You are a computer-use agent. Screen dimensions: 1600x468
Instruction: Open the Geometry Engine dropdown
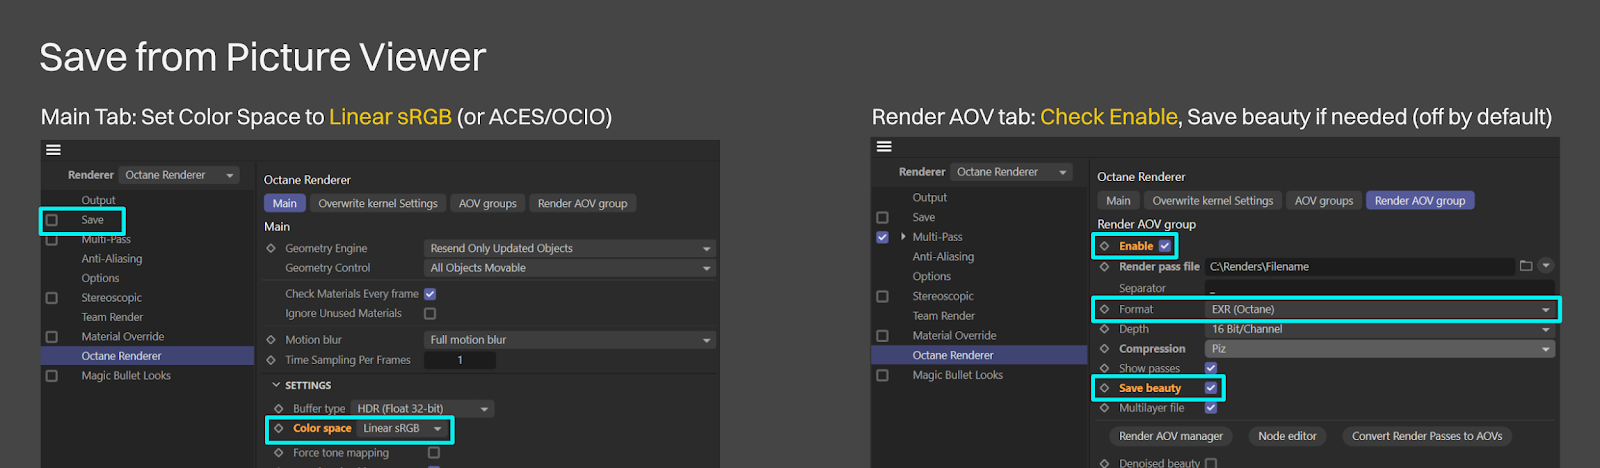click(569, 248)
